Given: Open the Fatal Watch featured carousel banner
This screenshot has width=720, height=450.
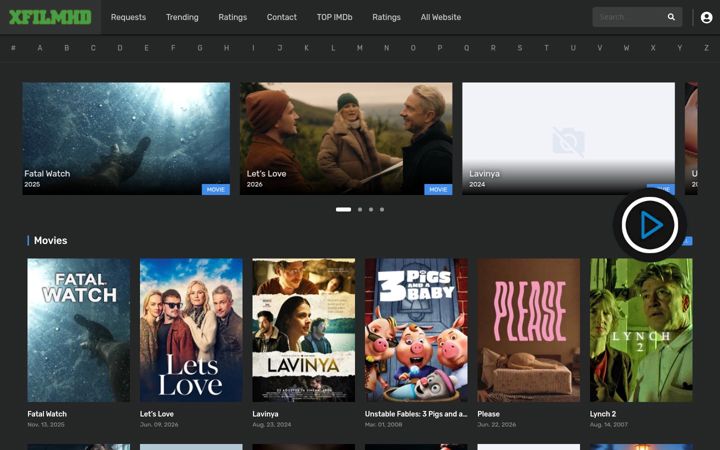Looking at the screenshot, I should coord(126,139).
